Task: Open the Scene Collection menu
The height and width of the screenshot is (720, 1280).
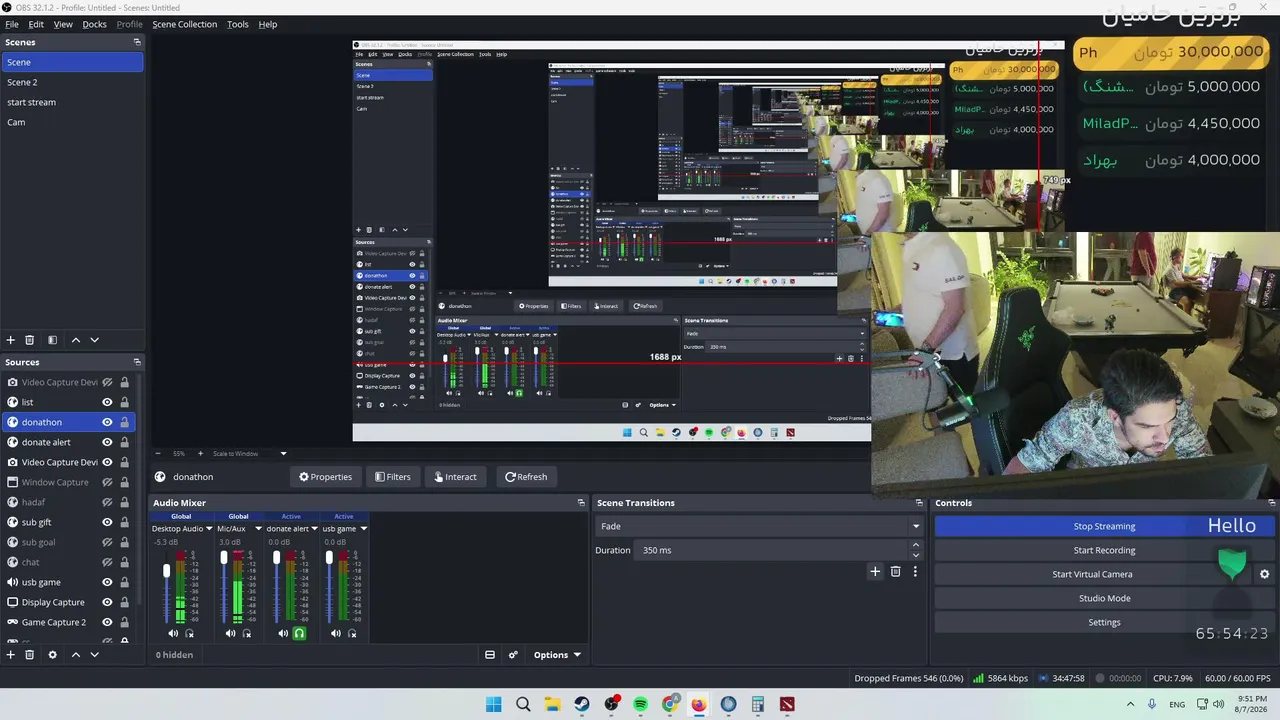Action: [x=184, y=24]
